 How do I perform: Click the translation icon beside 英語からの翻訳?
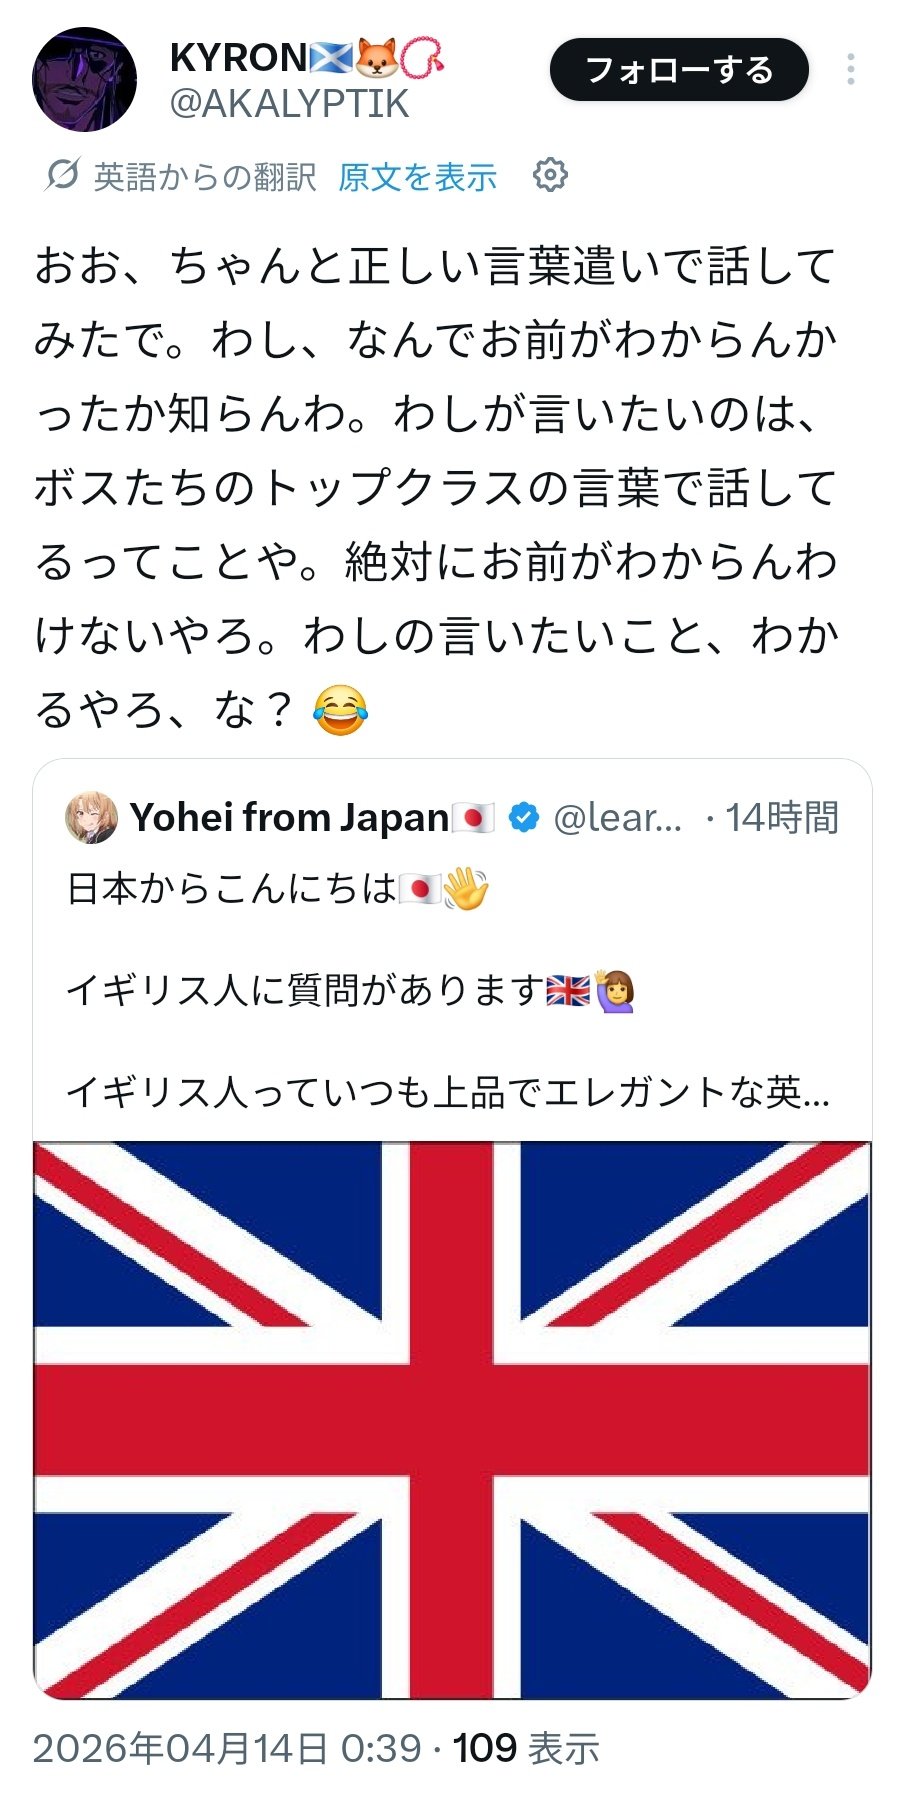tap(61, 176)
